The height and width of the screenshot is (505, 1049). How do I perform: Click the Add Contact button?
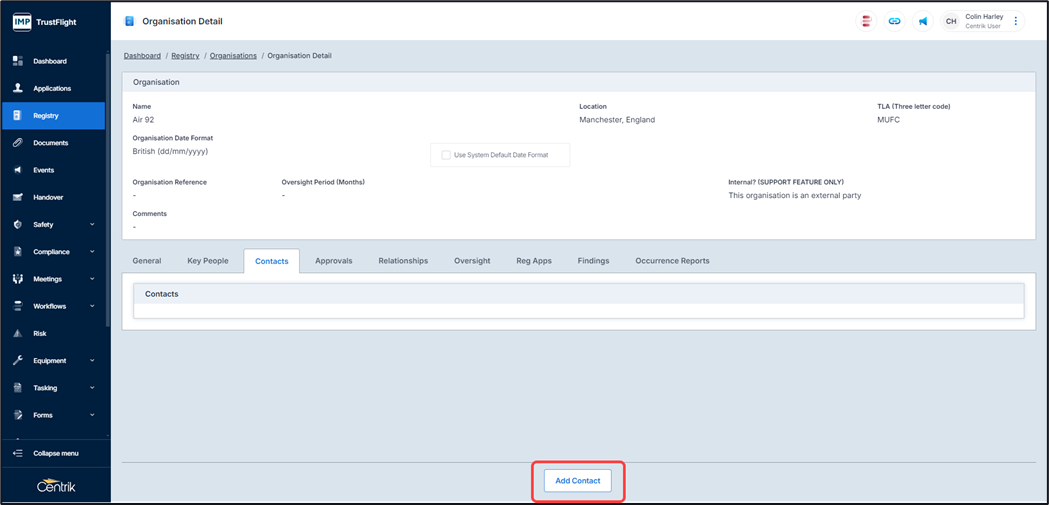578,481
